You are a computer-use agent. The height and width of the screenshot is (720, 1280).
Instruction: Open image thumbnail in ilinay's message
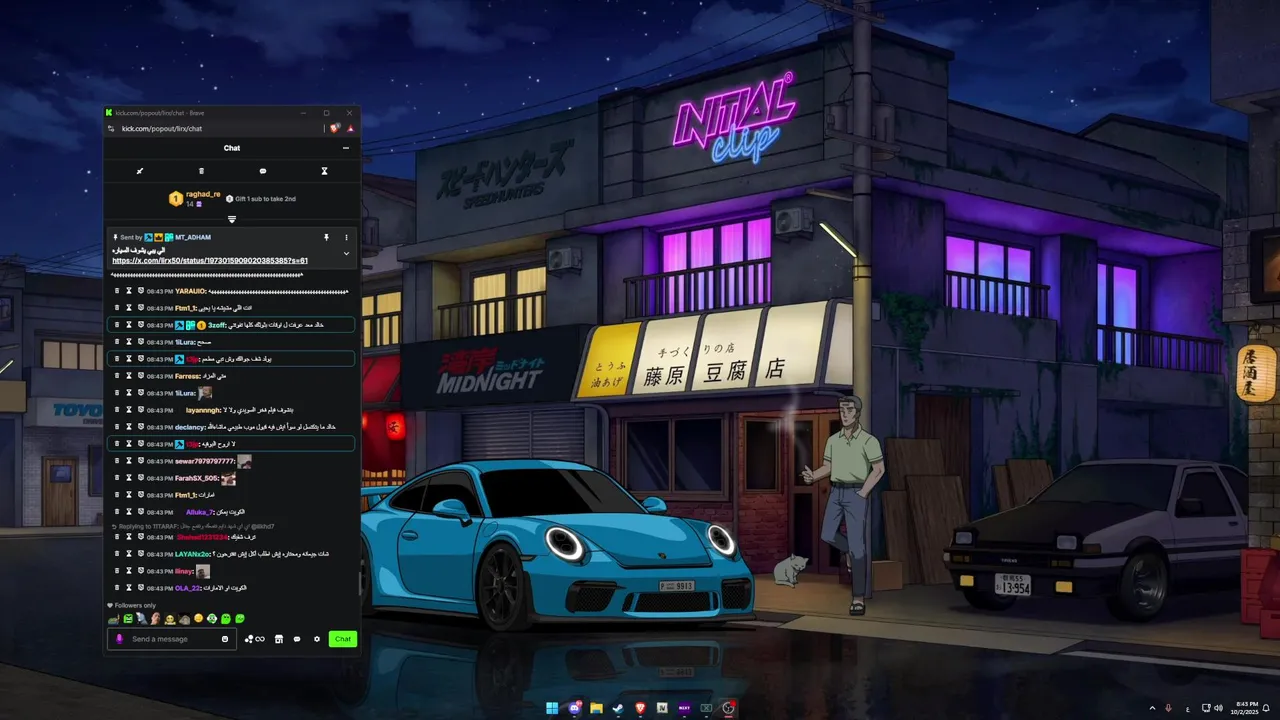point(203,571)
